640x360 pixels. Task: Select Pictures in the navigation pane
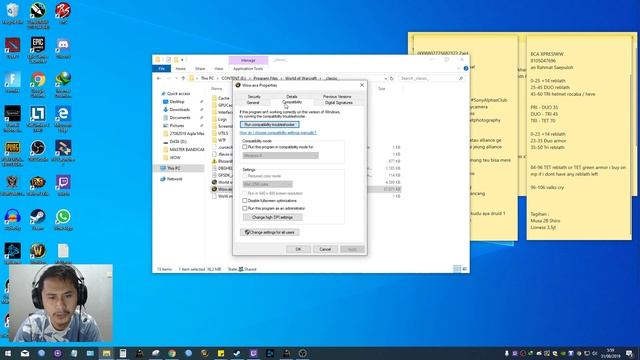(177, 126)
